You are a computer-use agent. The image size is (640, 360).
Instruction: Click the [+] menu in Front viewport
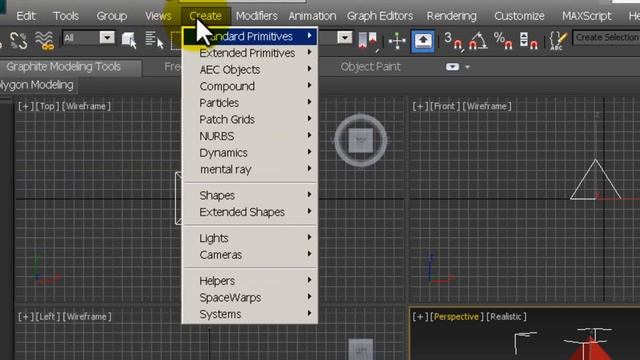(420, 107)
